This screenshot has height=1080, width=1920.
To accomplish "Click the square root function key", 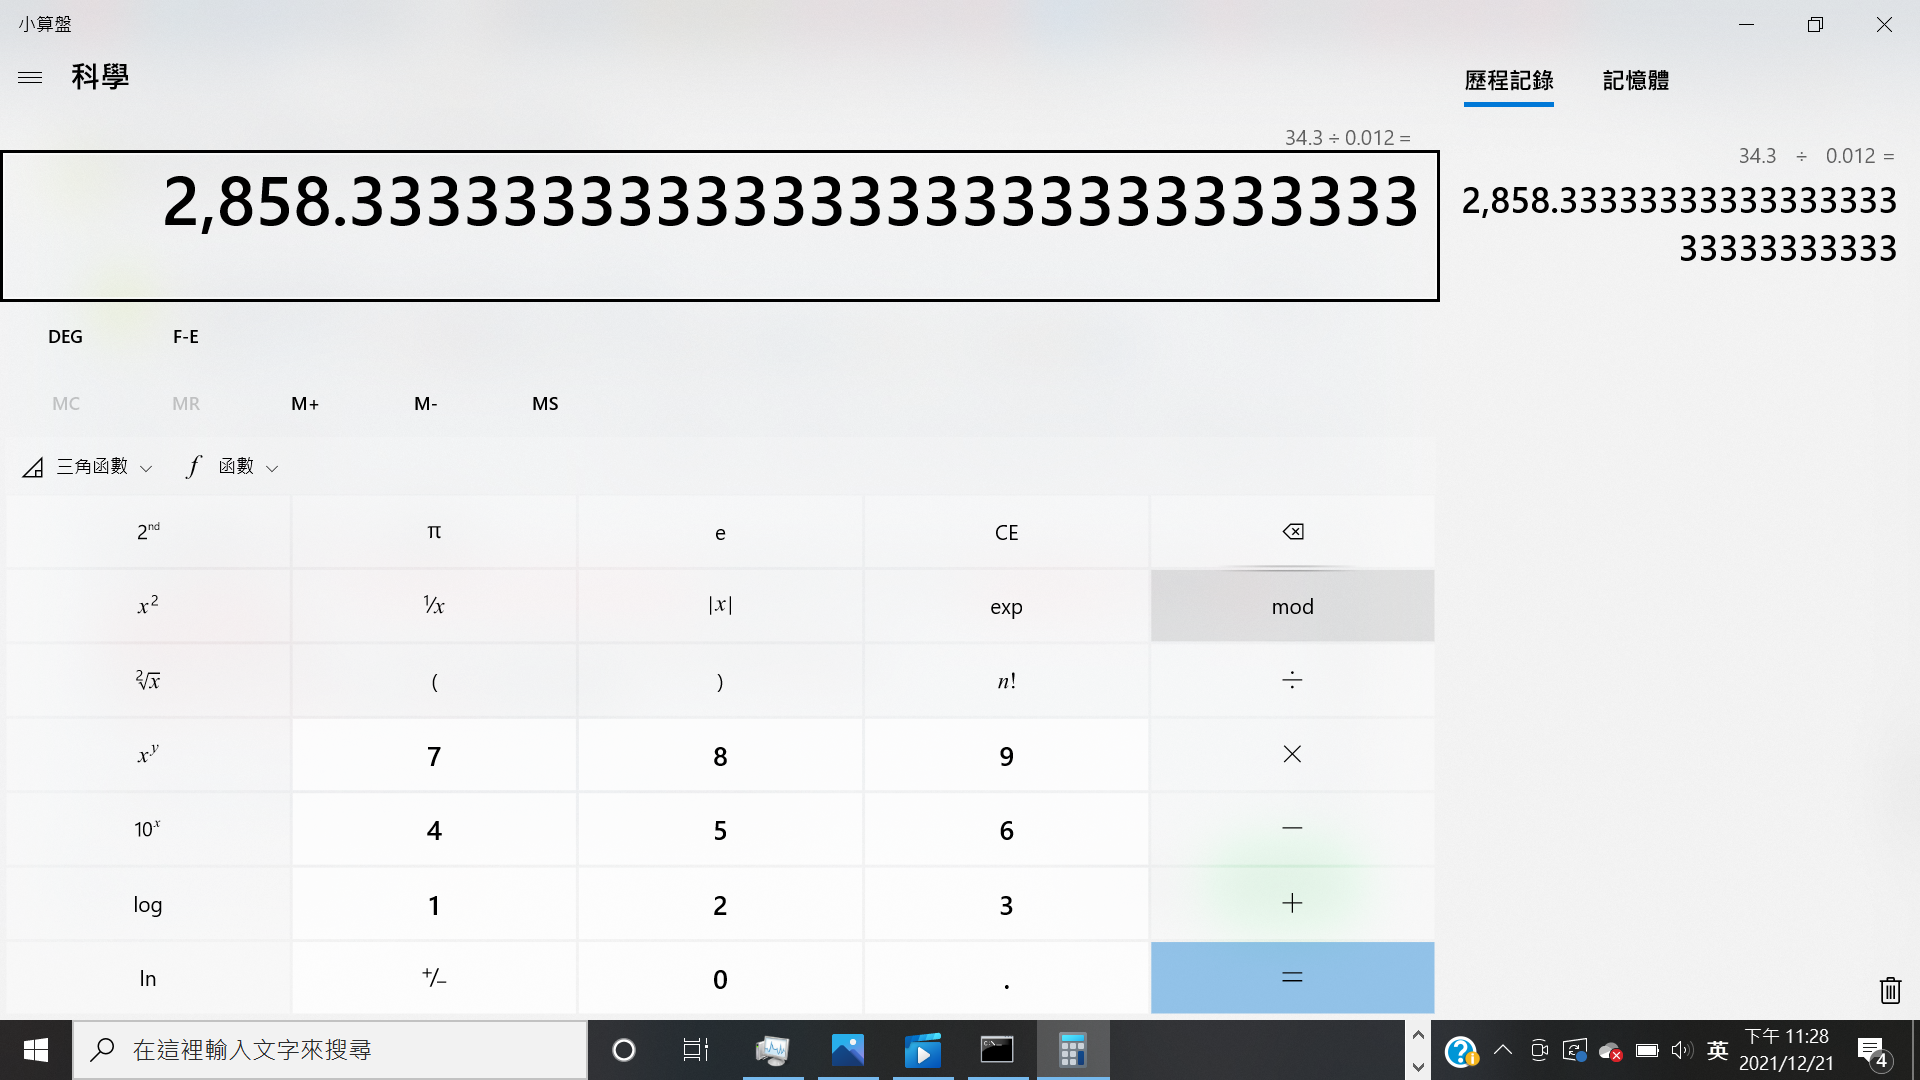I will [x=148, y=681].
